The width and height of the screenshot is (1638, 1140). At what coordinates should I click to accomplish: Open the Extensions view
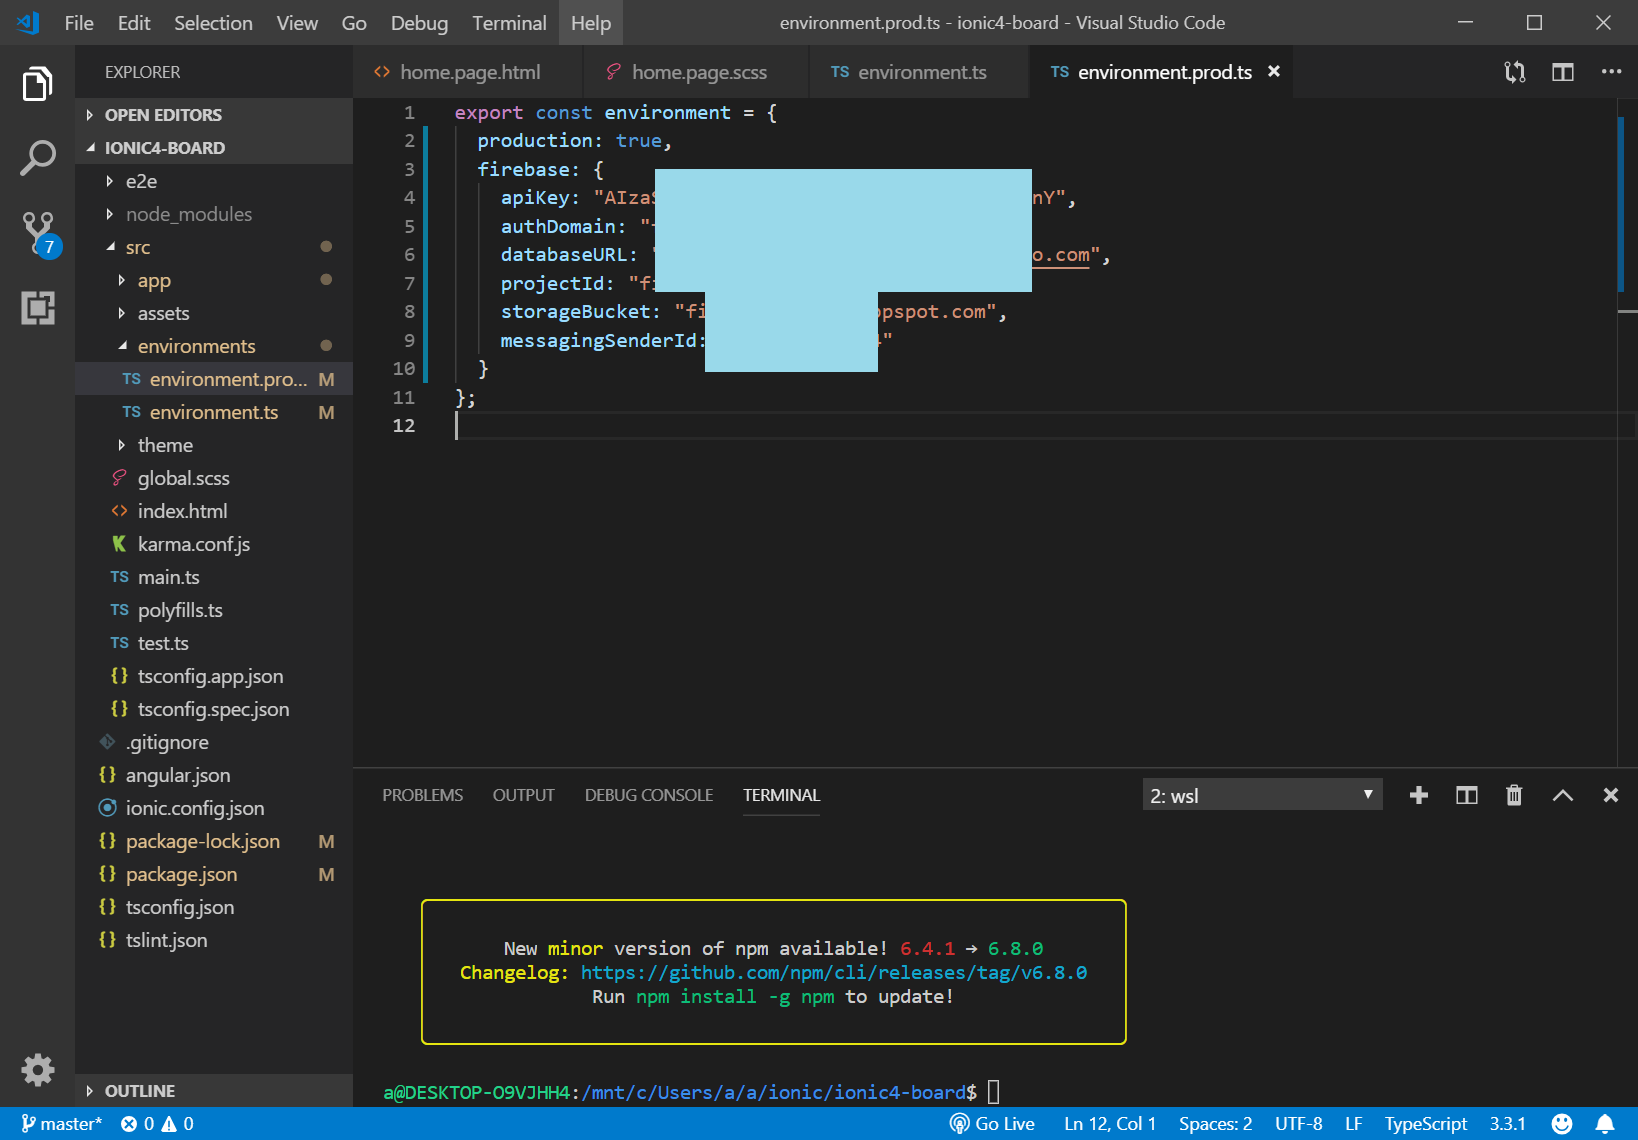[x=38, y=308]
